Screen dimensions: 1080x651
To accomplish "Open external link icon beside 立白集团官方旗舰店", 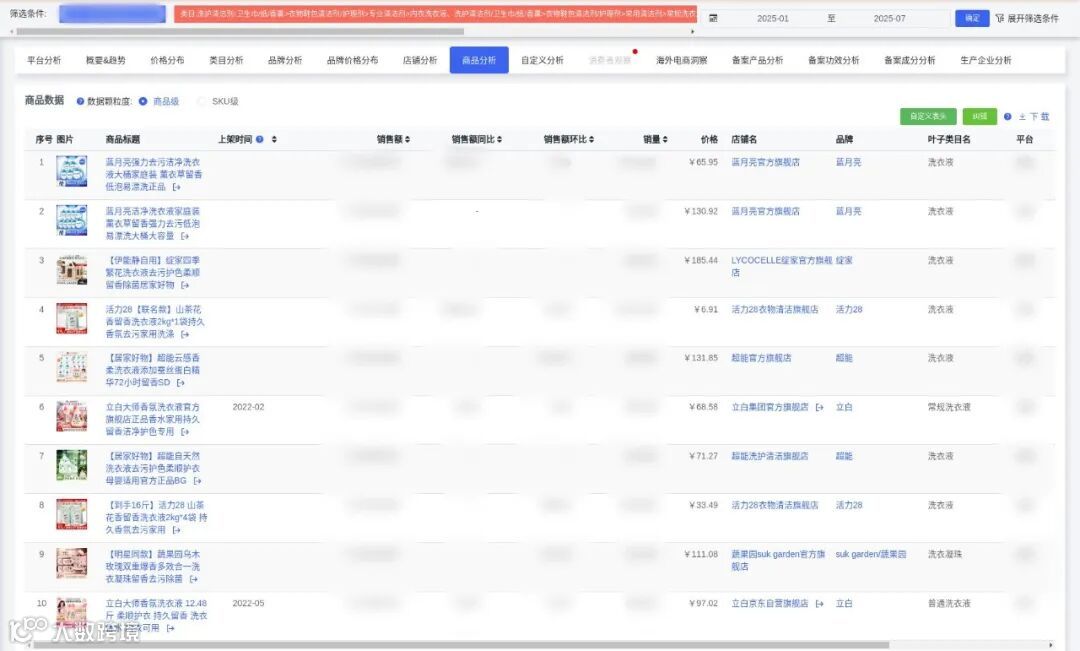I will click(x=819, y=407).
